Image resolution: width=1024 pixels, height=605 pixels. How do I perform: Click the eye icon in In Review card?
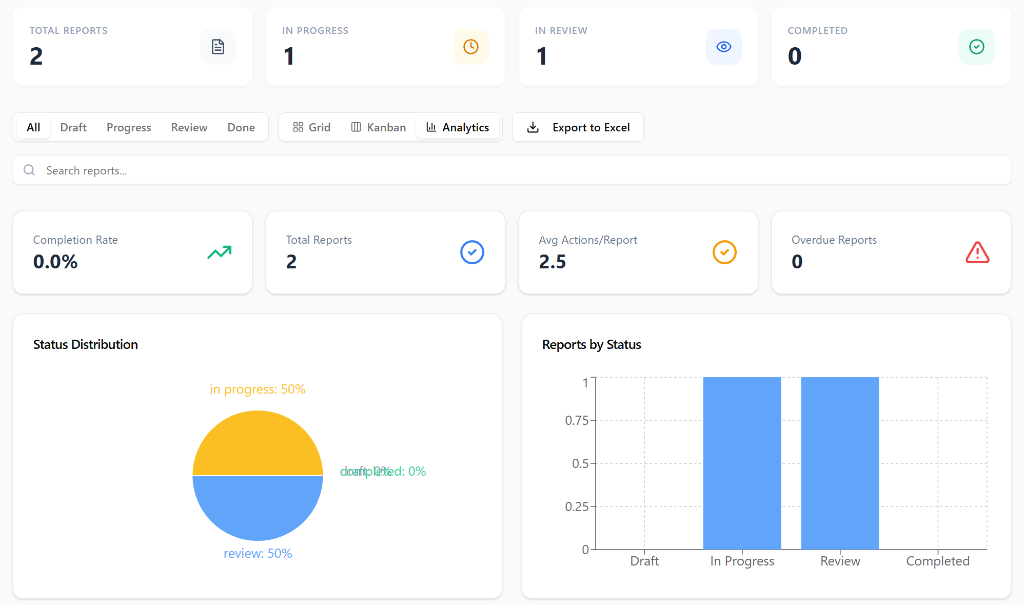[724, 47]
